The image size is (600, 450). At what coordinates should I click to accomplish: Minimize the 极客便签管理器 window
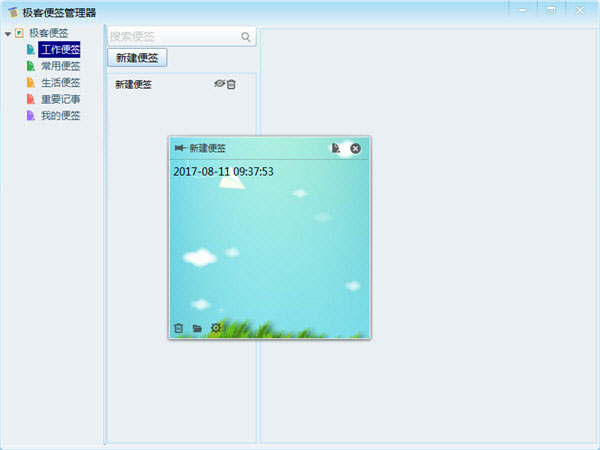522,11
